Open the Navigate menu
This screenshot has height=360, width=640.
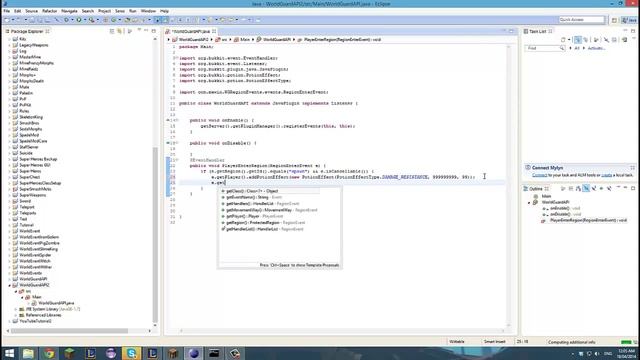click(69, 11)
